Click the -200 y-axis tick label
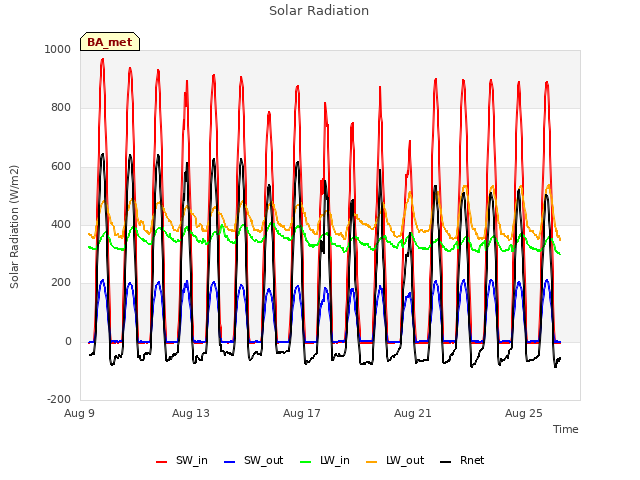The image size is (640, 480). [x=59, y=399]
